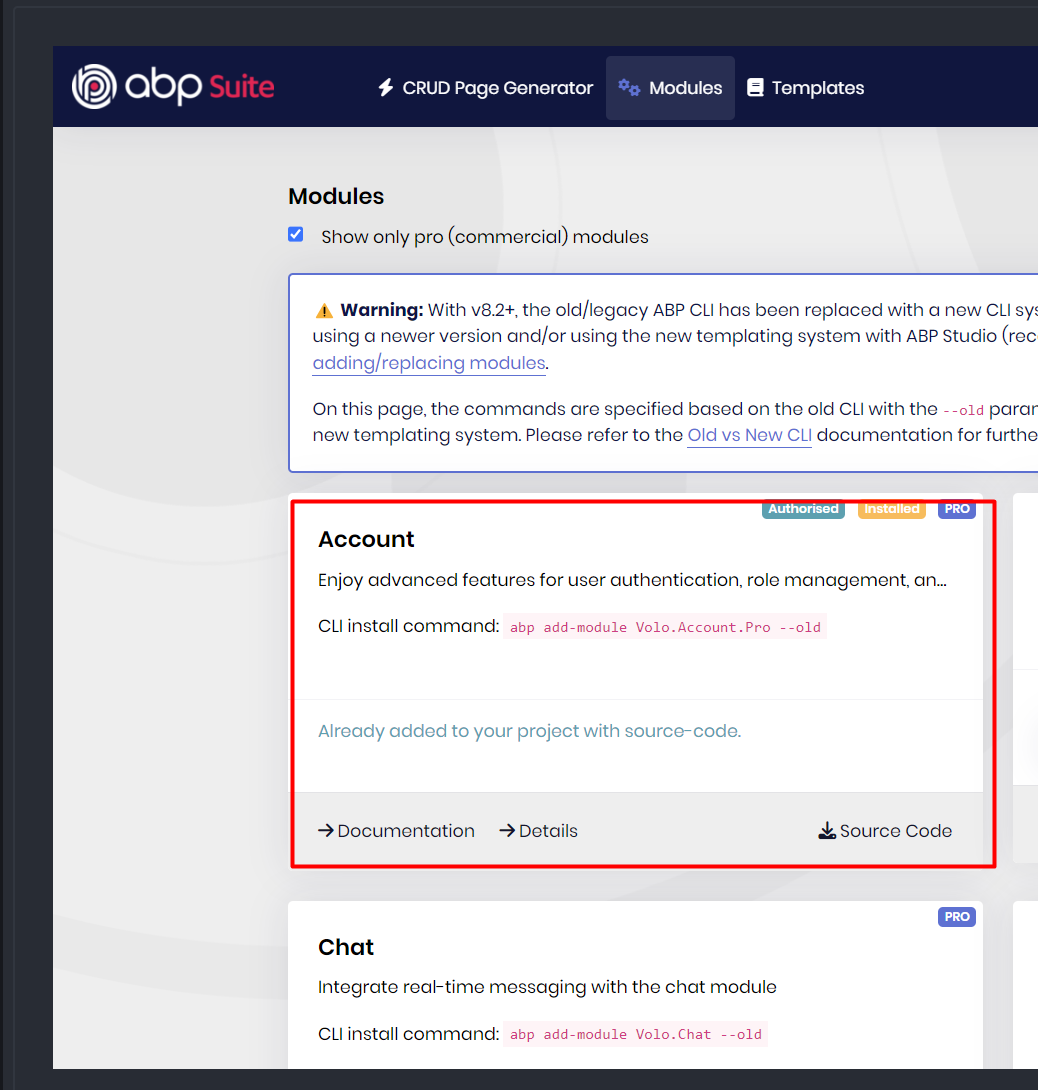The height and width of the screenshot is (1090, 1038).
Task: Open Old vs New CLI documentation link
Action: click(749, 435)
